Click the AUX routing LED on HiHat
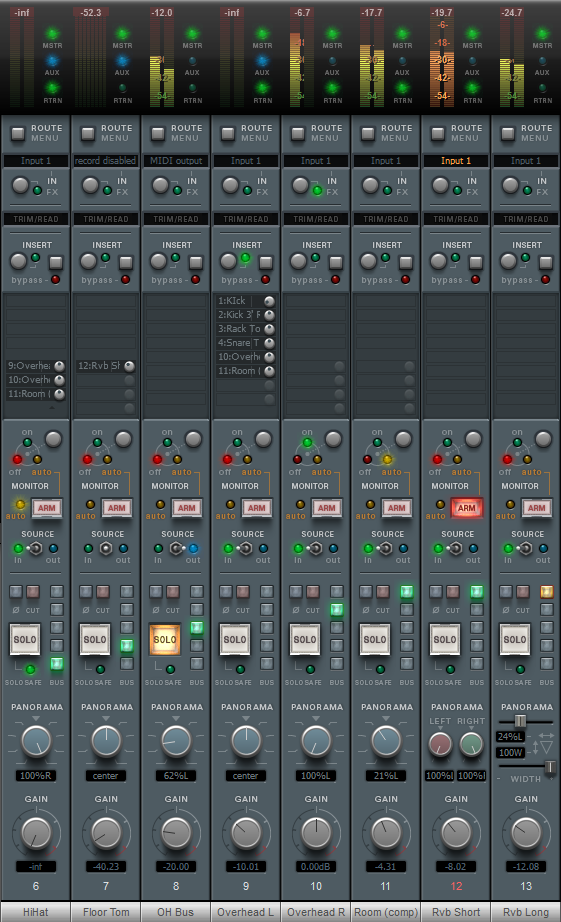The height and width of the screenshot is (922, 561). pyautogui.click(x=52, y=61)
